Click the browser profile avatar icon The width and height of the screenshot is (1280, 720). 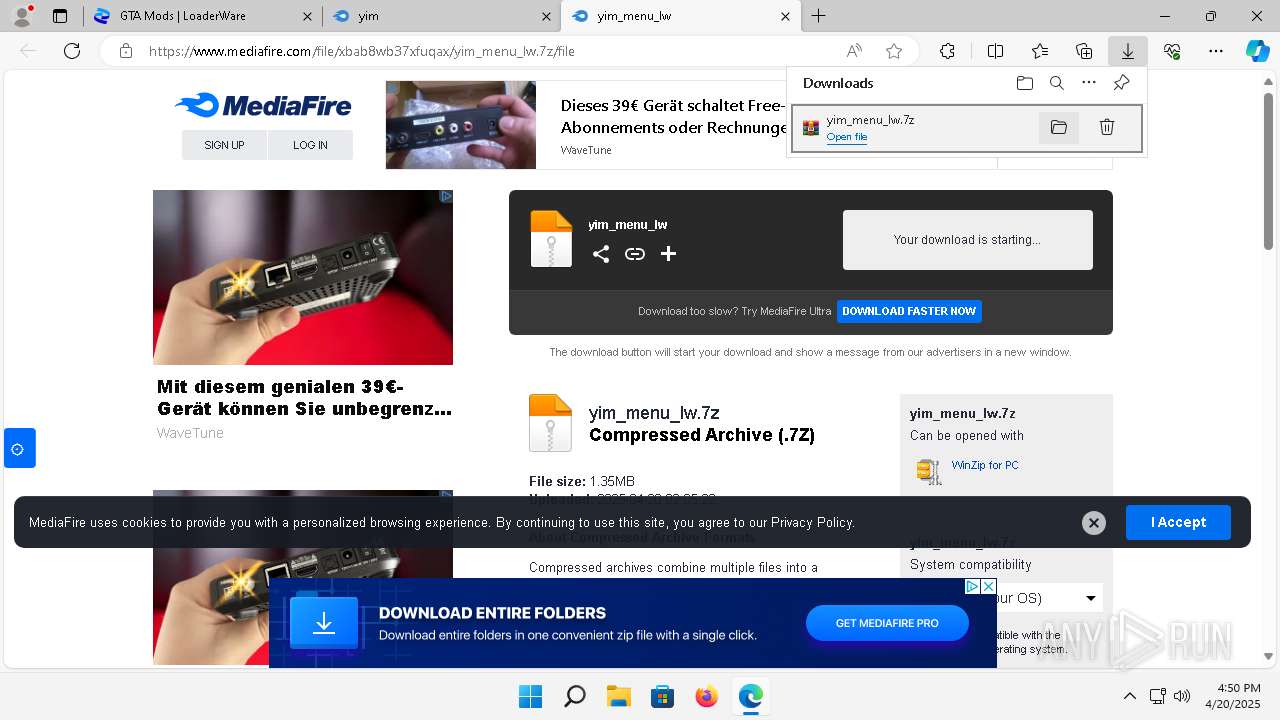(21, 16)
